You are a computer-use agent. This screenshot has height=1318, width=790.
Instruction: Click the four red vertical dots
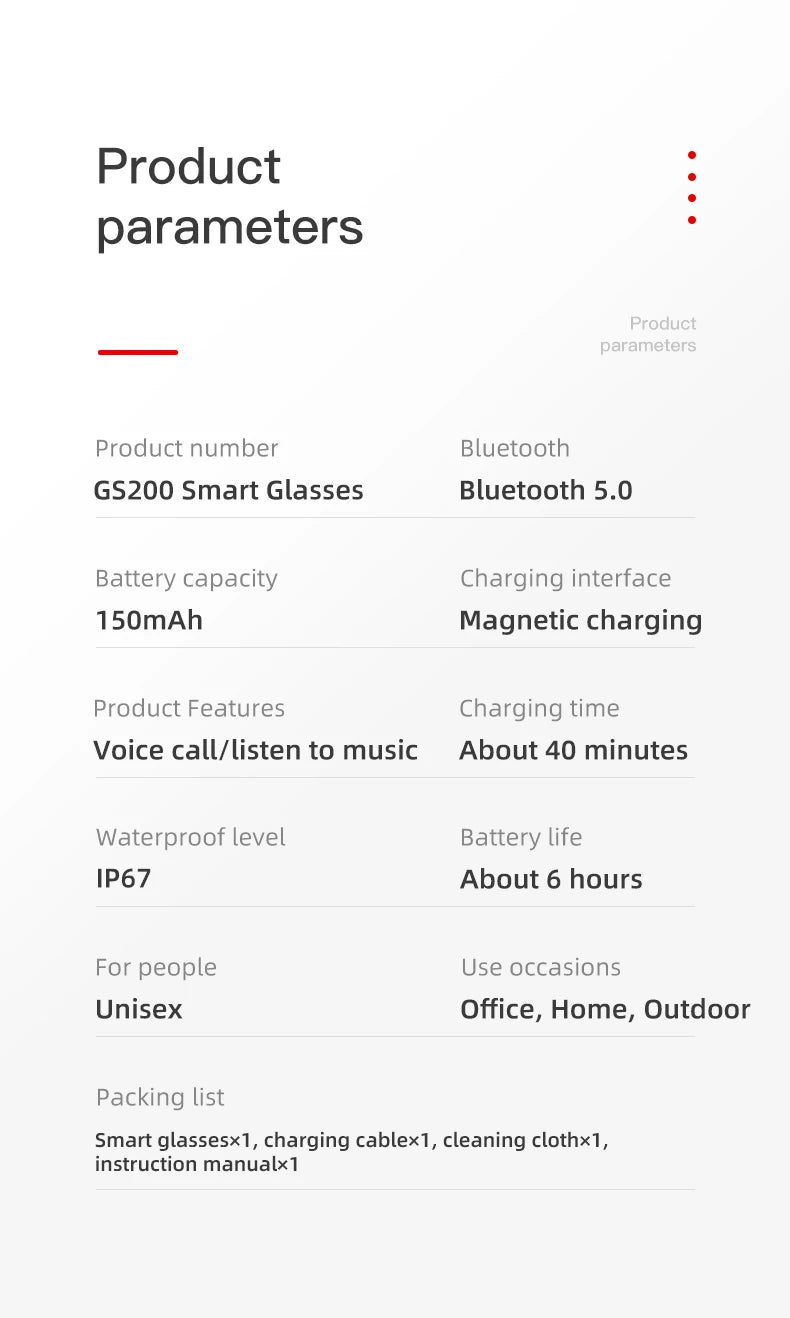[x=691, y=188]
